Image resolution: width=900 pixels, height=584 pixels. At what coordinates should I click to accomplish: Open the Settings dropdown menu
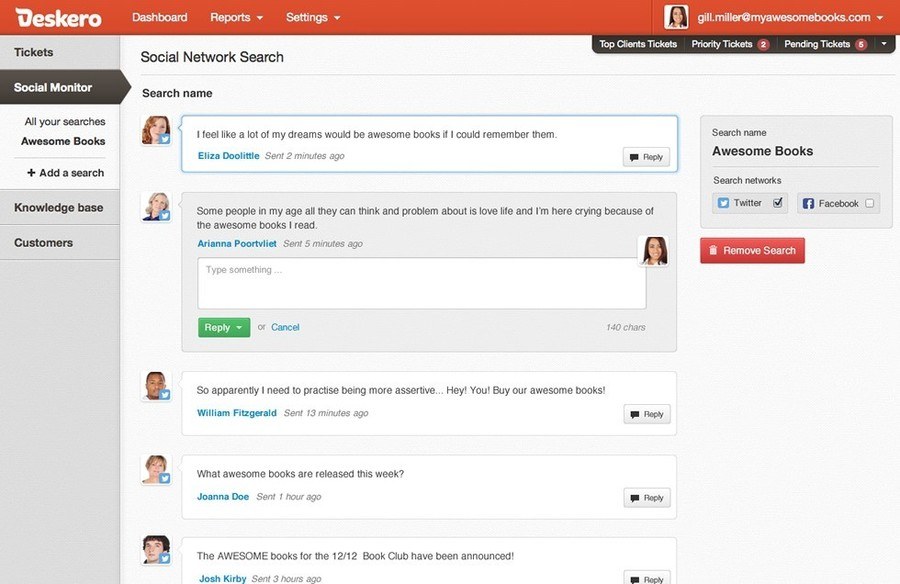tap(313, 17)
